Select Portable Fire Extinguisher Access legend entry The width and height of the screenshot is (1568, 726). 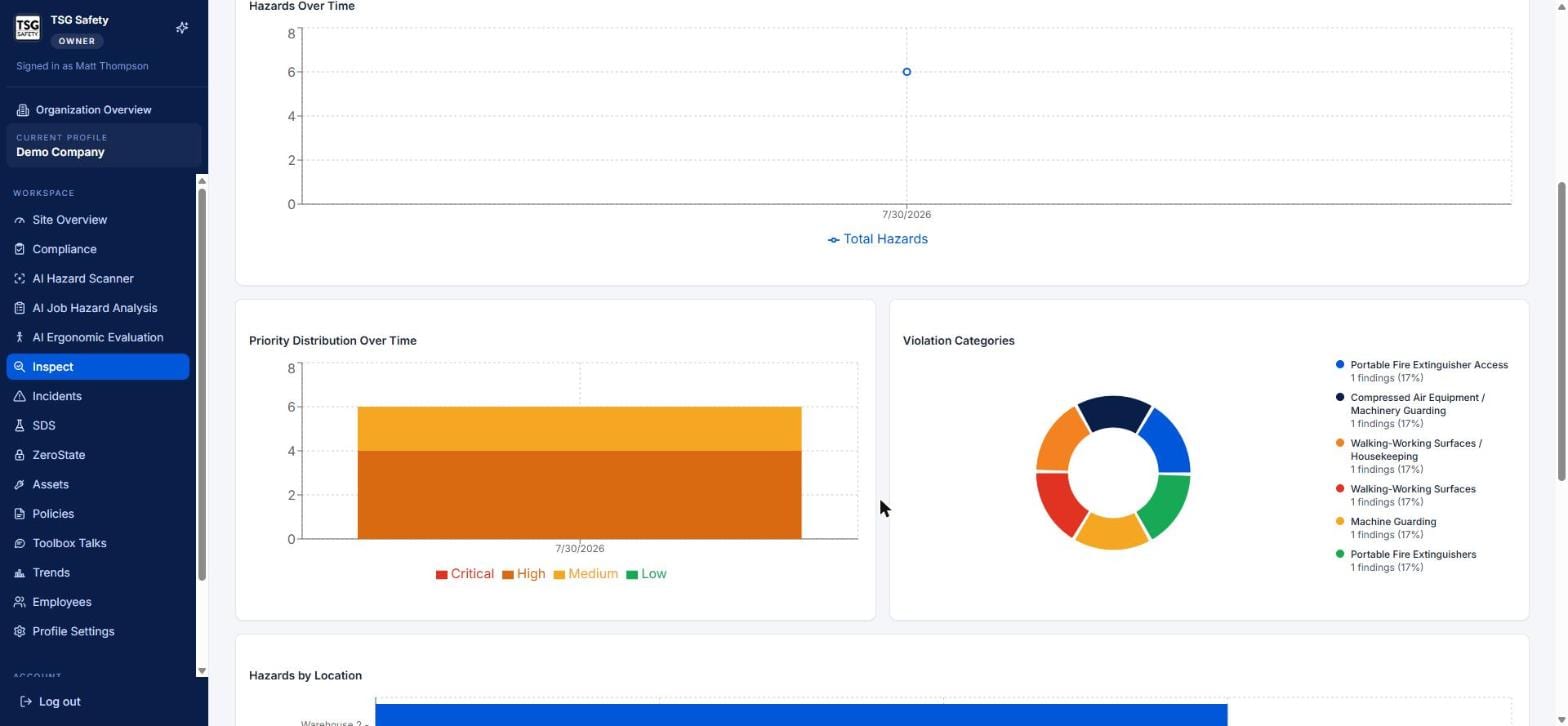point(1422,371)
